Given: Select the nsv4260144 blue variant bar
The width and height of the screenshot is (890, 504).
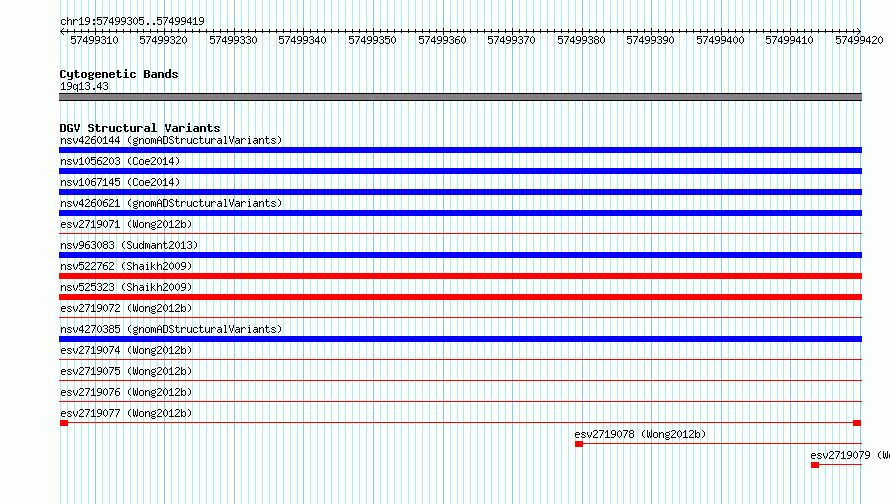Looking at the screenshot, I should [x=460, y=150].
